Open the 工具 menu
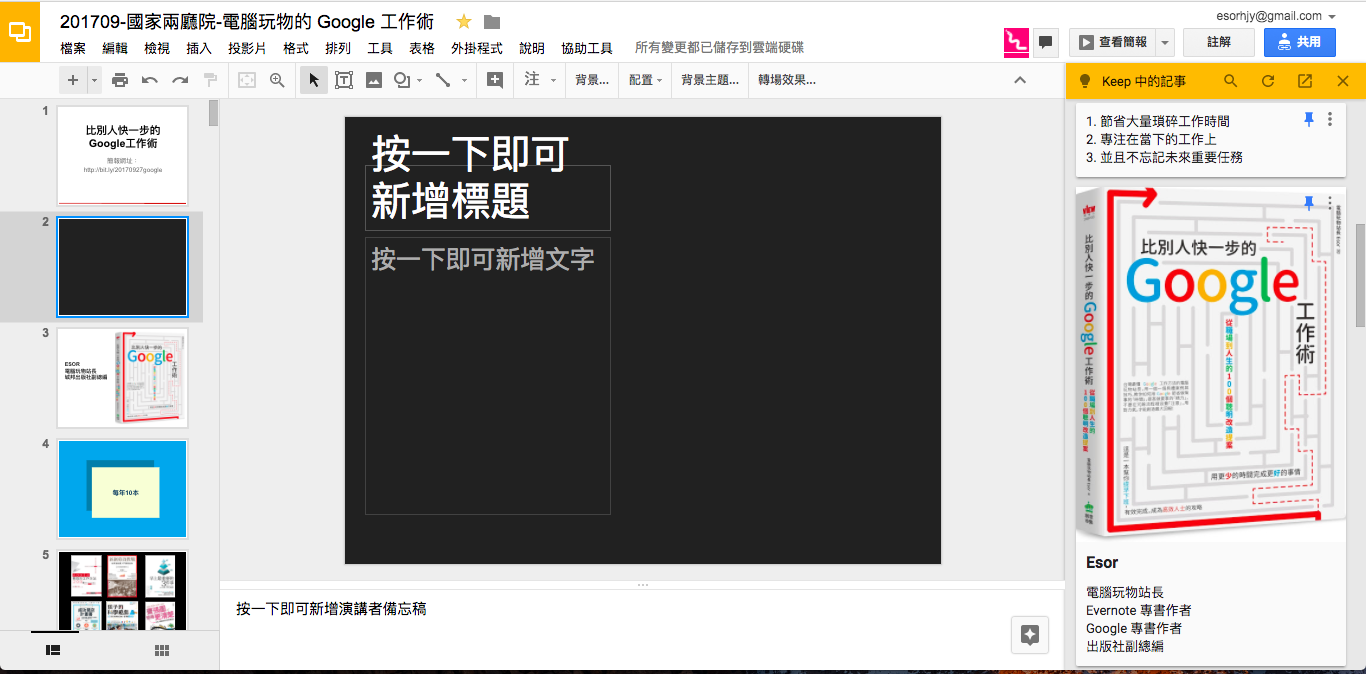The image size is (1366, 674). tap(380, 48)
